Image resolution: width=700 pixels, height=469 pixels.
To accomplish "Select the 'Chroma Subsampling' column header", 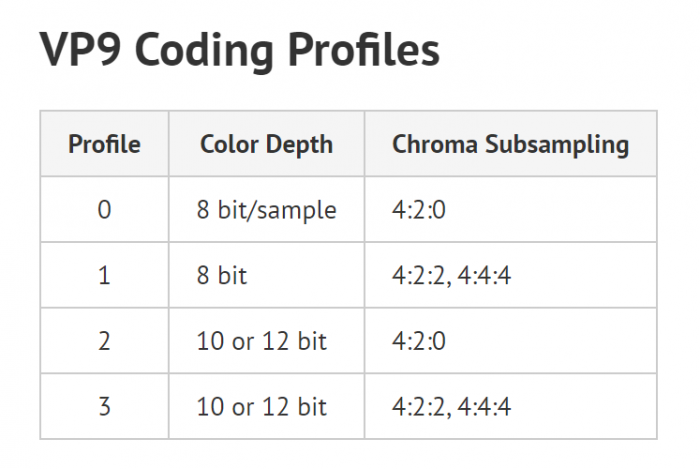I will pyautogui.click(x=510, y=144).
